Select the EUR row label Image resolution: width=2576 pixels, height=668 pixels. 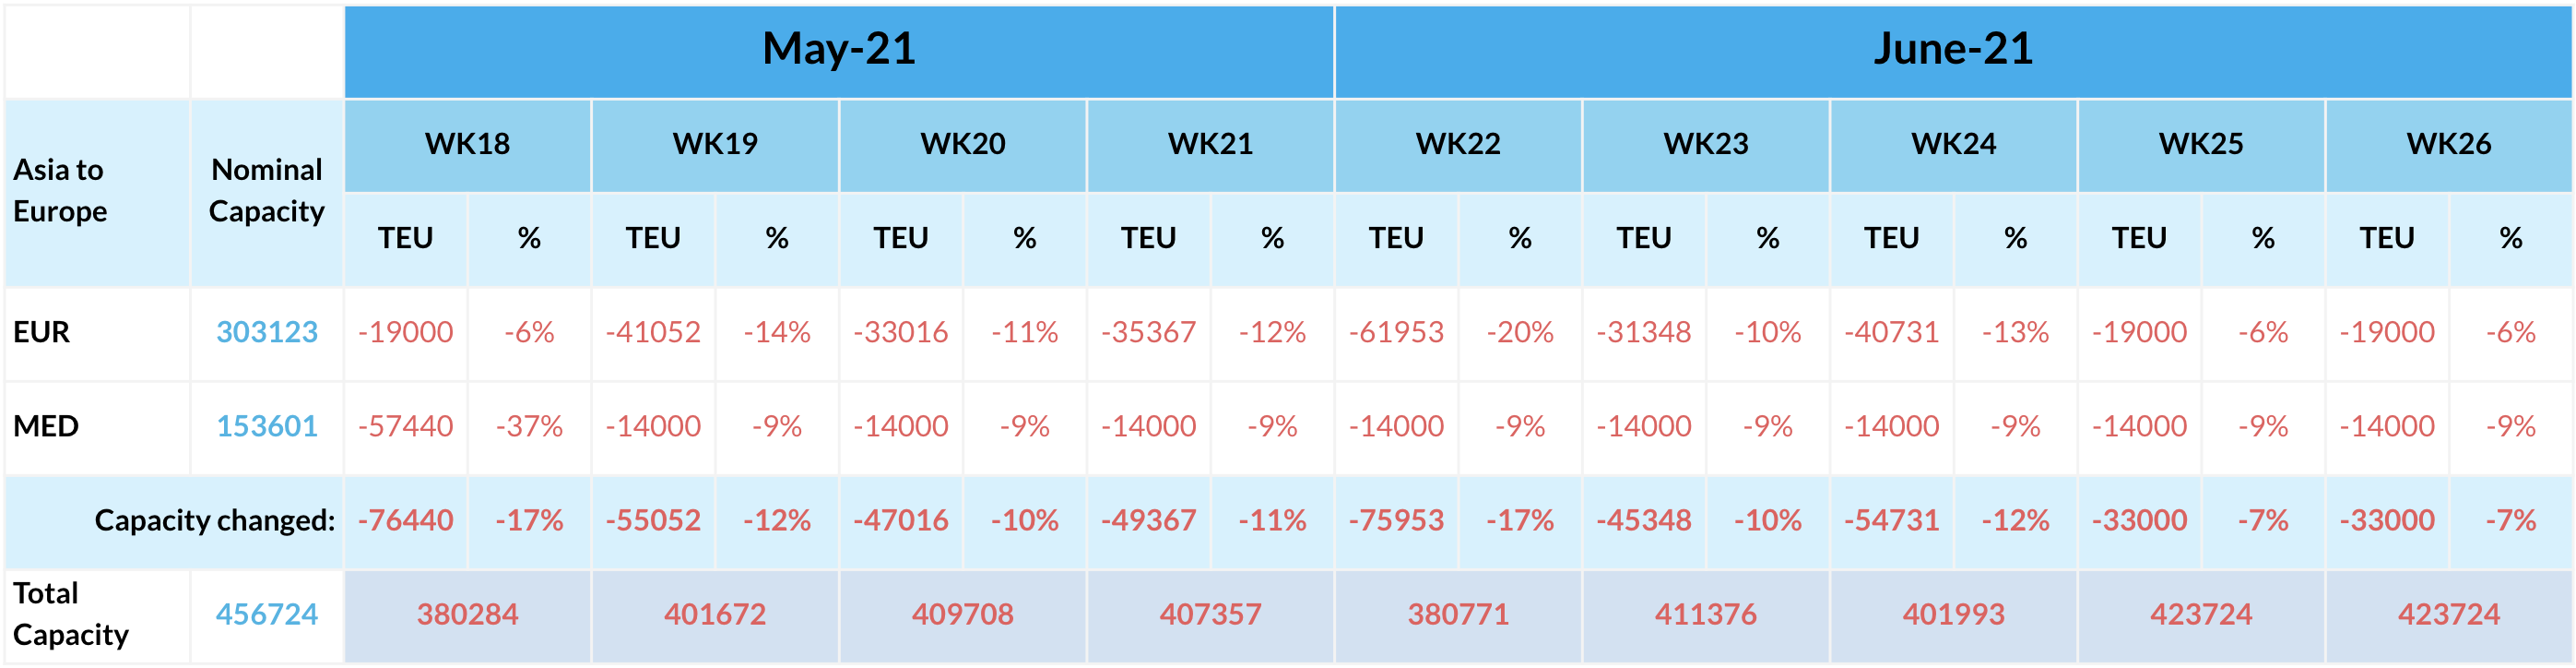pyautogui.click(x=42, y=332)
